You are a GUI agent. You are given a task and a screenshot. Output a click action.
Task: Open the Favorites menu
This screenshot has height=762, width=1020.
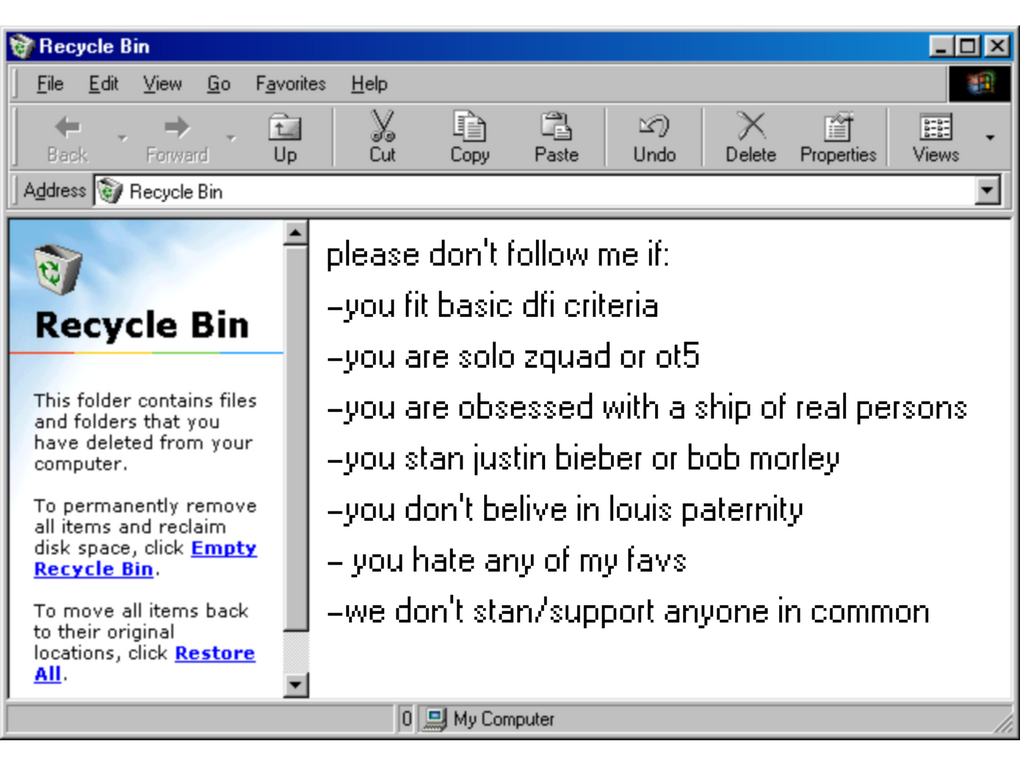pyautogui.click(x=290, y=84)
